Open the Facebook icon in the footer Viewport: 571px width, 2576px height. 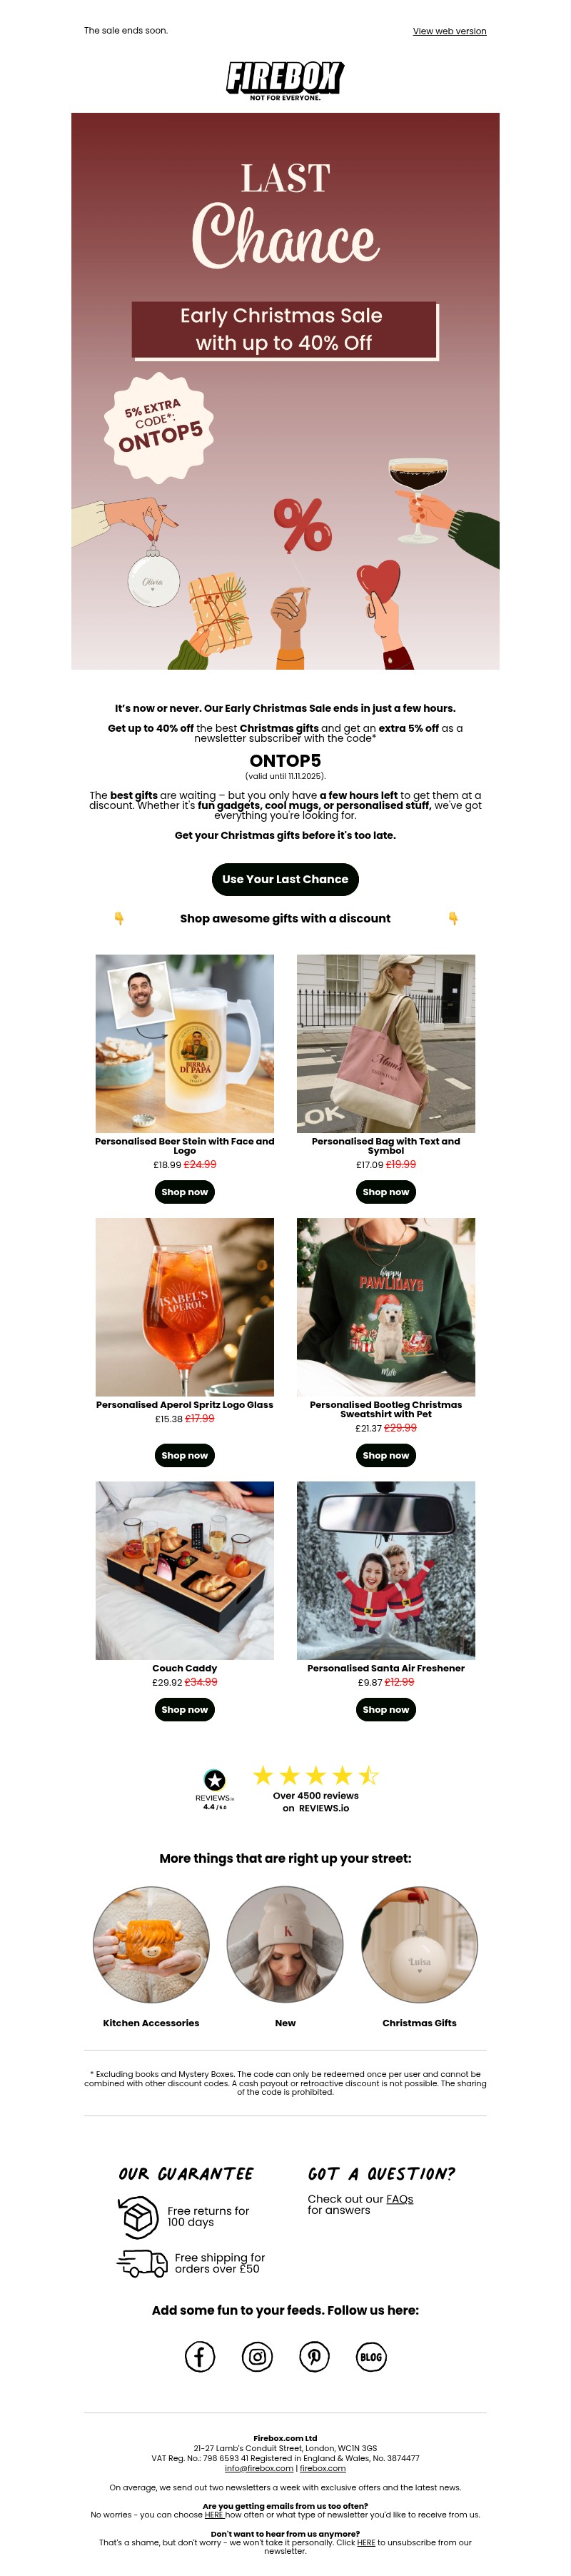click(200, 2357)
